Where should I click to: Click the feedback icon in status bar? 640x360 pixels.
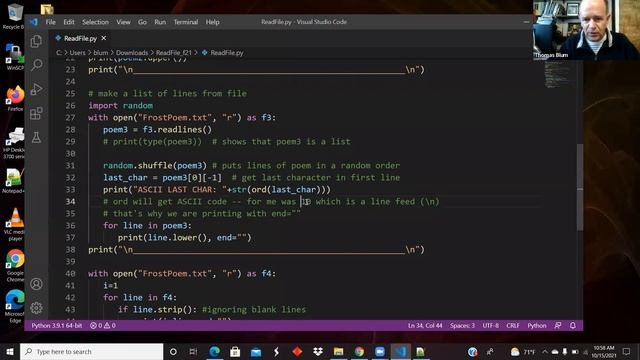[558, 326]
